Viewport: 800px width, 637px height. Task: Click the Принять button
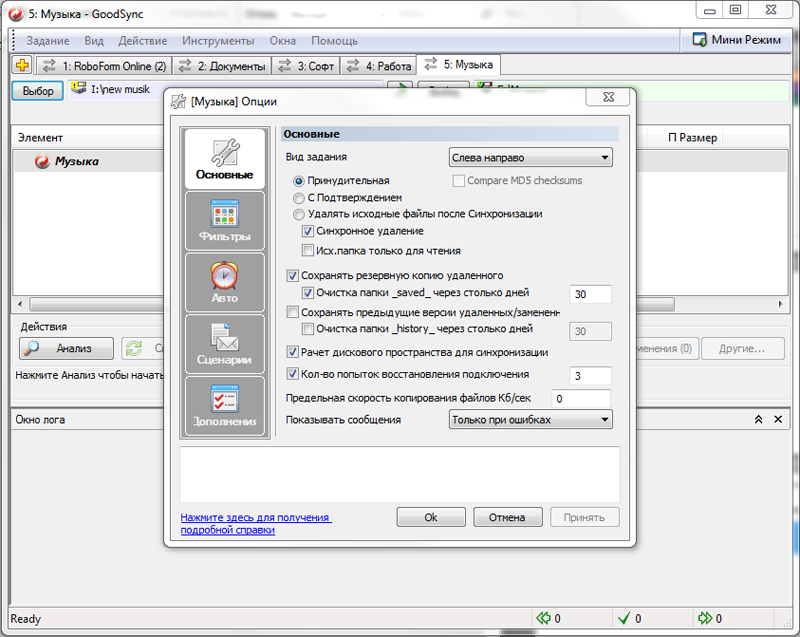point(585,517)
